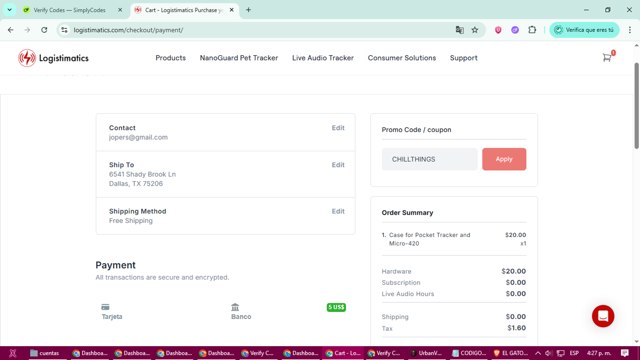Switch to Verify Codes SimplyCodes tab
The height and width of the screenshot is (360, 640).
point(73,10)
